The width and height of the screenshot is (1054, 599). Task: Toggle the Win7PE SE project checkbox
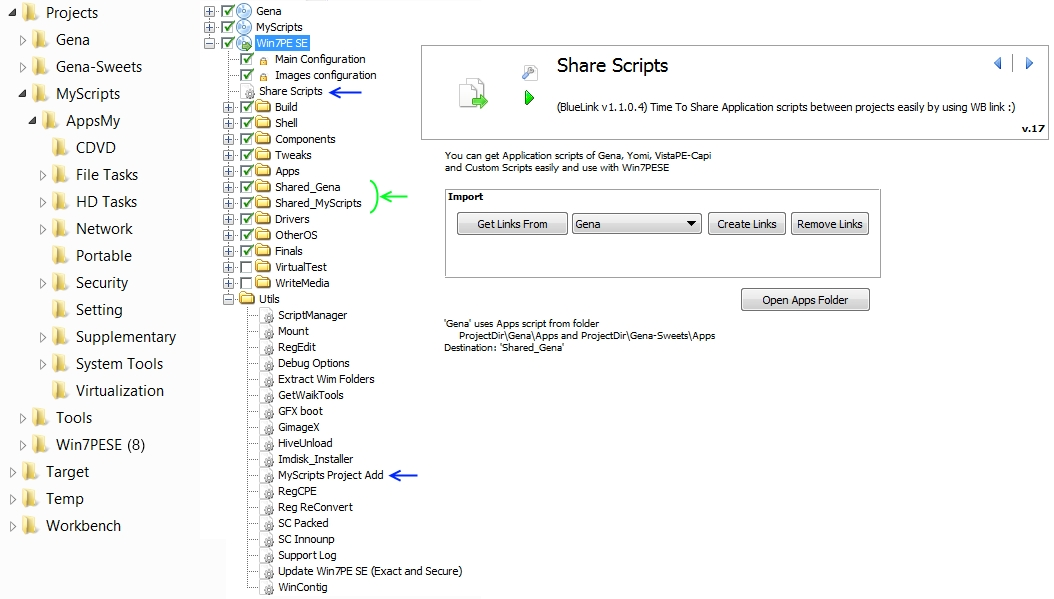(x=227, y=43)
